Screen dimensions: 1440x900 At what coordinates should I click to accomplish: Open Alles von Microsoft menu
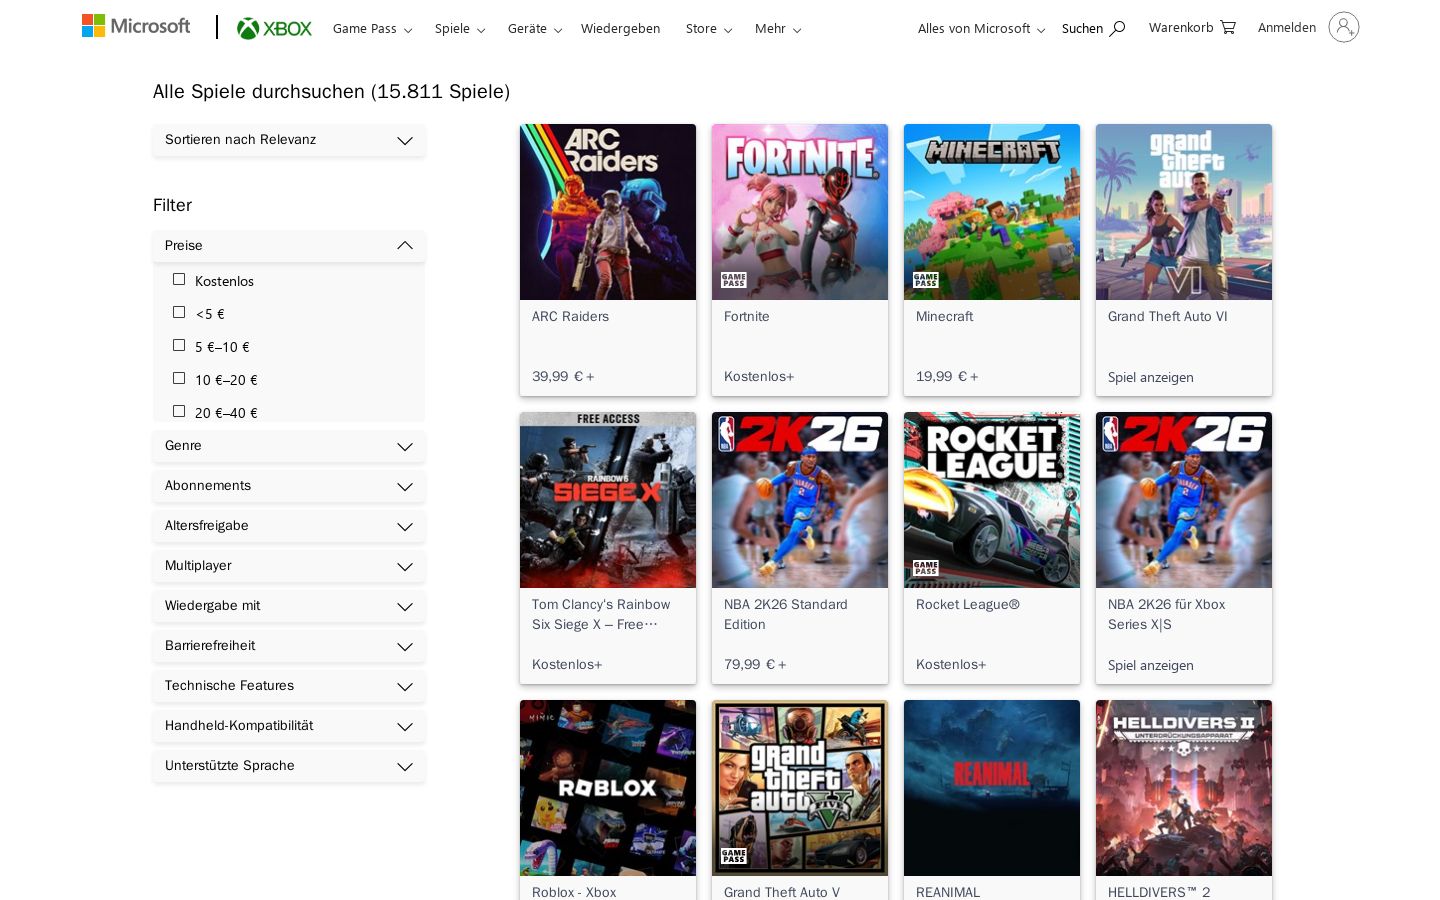(981, 29)
